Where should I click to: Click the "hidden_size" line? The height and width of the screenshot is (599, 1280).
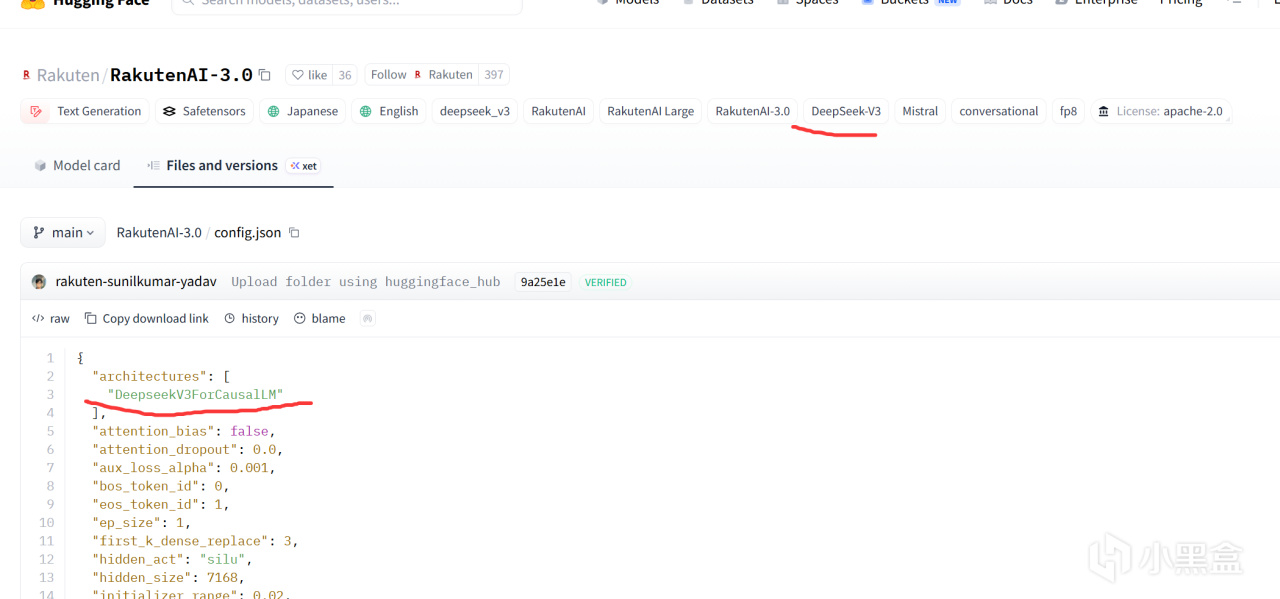coord(168,577)
